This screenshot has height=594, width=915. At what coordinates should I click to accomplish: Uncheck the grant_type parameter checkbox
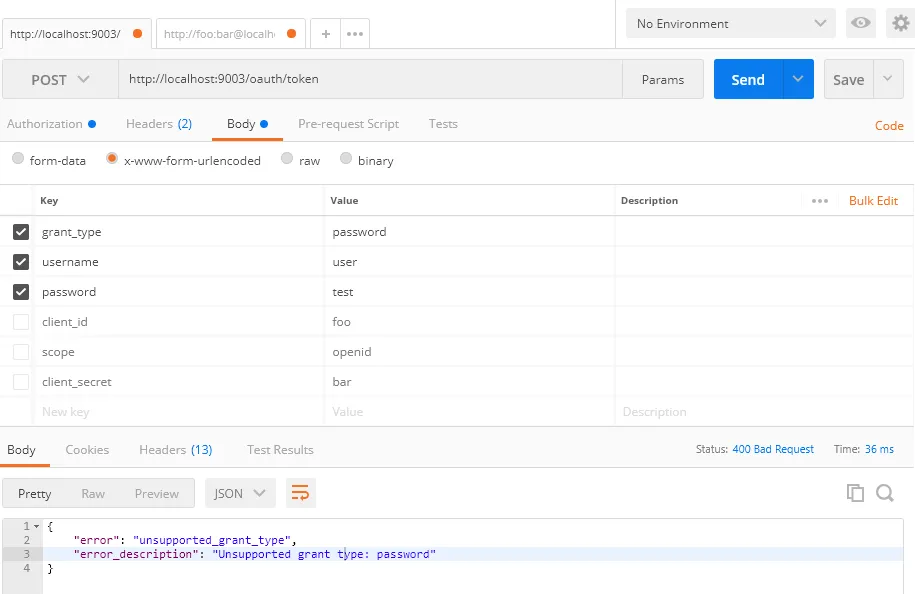click(x=21, y=232)
